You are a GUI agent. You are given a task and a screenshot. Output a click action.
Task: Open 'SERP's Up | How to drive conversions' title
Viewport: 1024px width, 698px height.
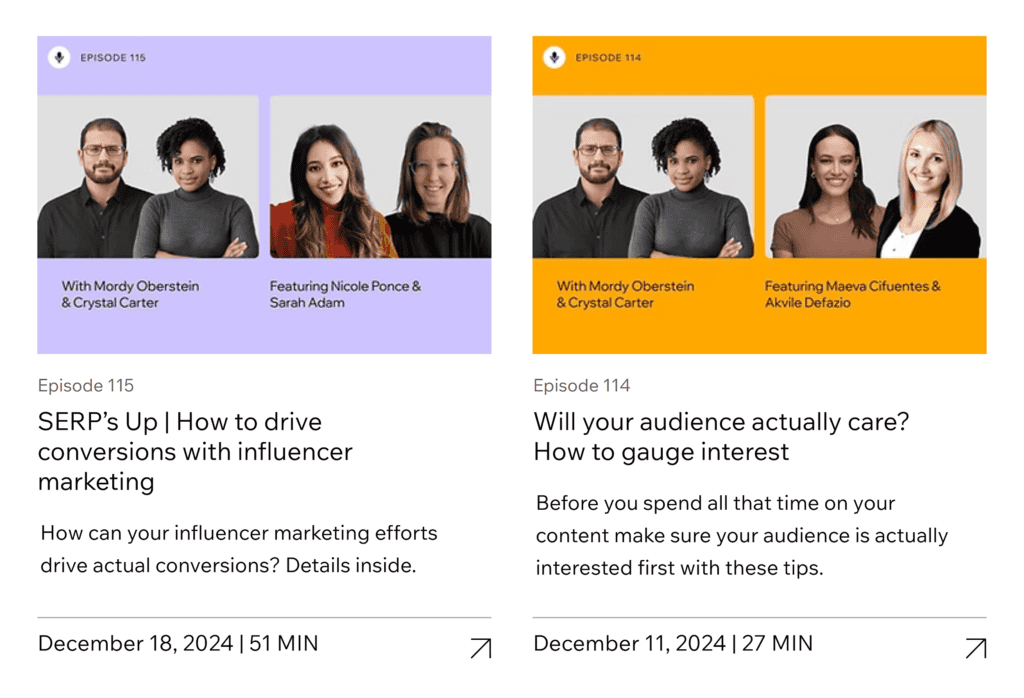point(195,451)
